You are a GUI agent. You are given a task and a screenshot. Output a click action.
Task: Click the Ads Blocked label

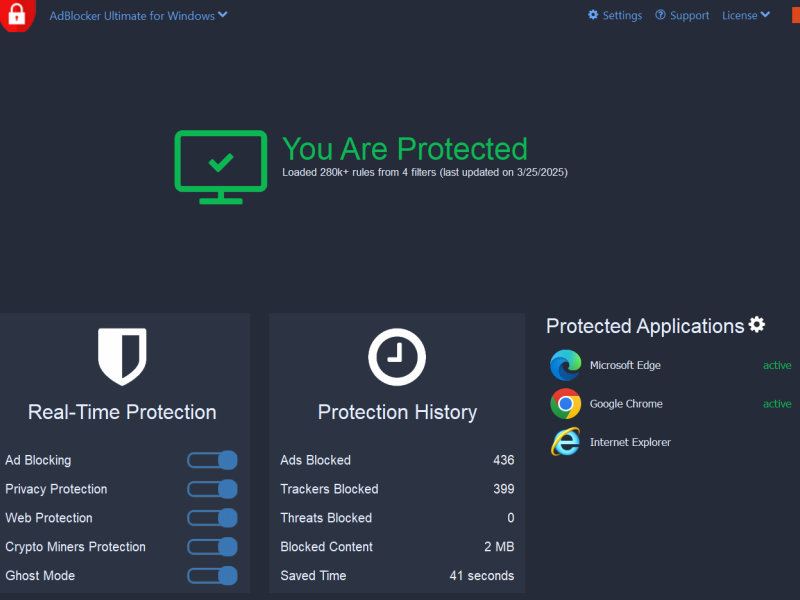(315, 460)
